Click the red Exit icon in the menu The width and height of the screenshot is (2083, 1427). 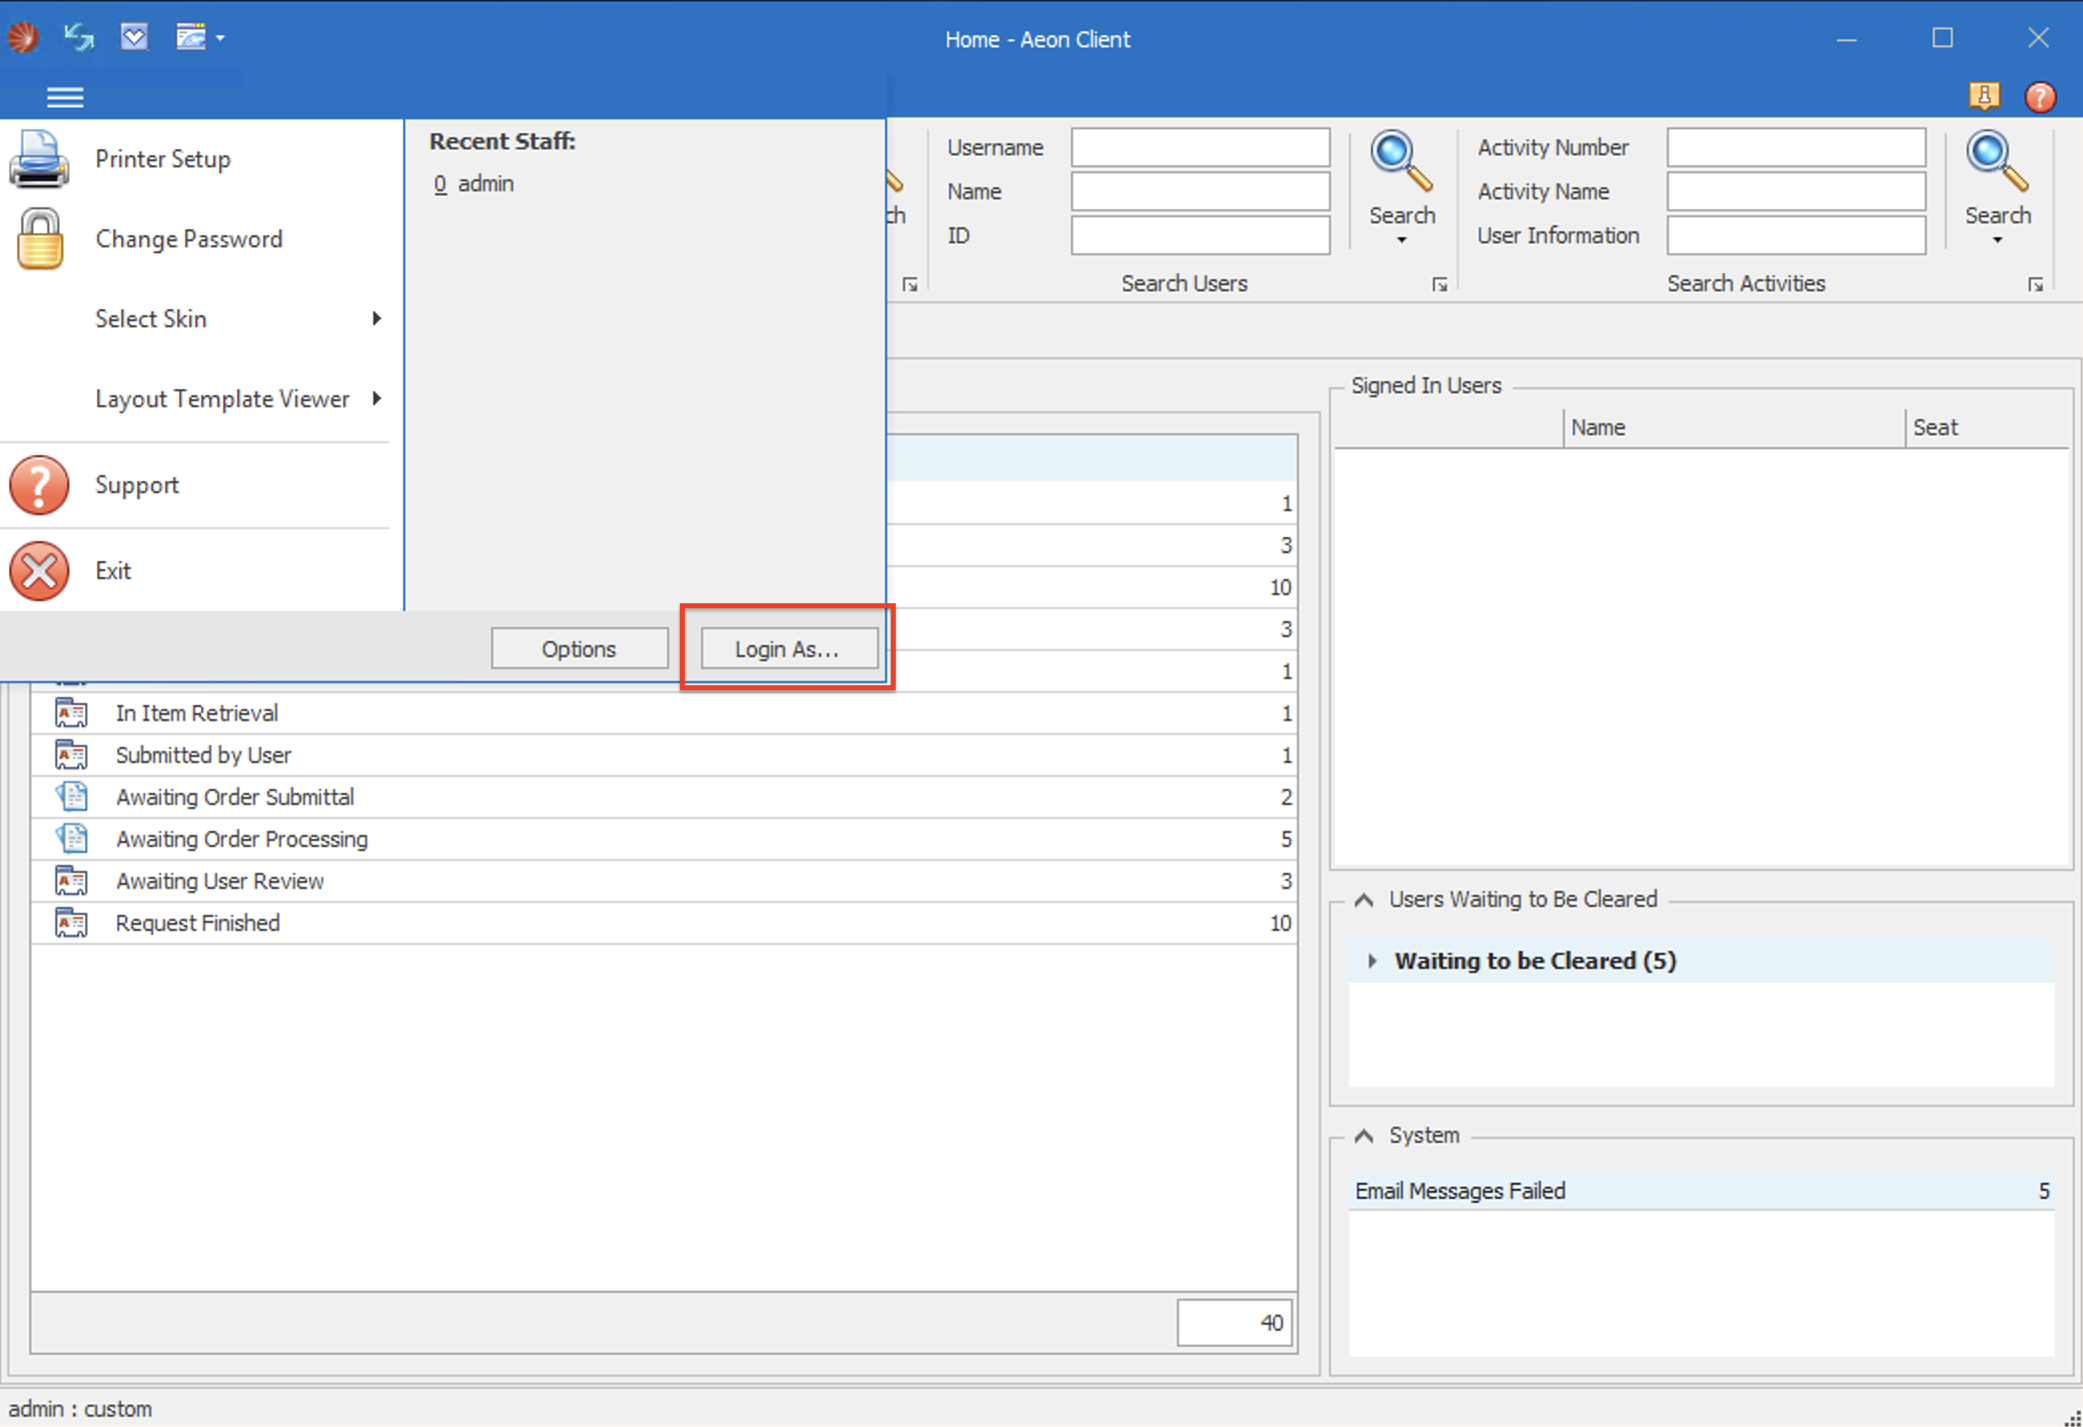coord(39,570)
